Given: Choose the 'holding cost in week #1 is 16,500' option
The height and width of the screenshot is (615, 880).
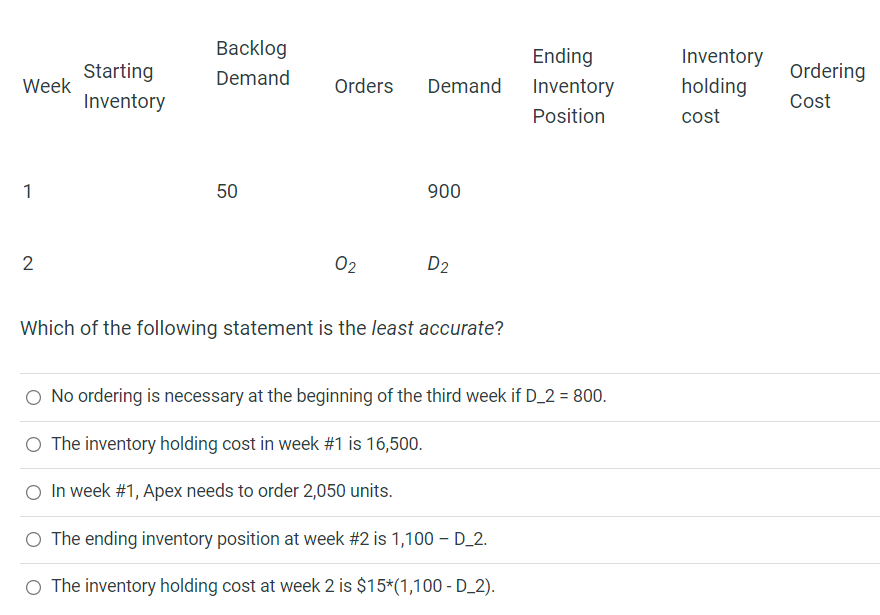Looking at the screenshot, I should tap(34, 445).
